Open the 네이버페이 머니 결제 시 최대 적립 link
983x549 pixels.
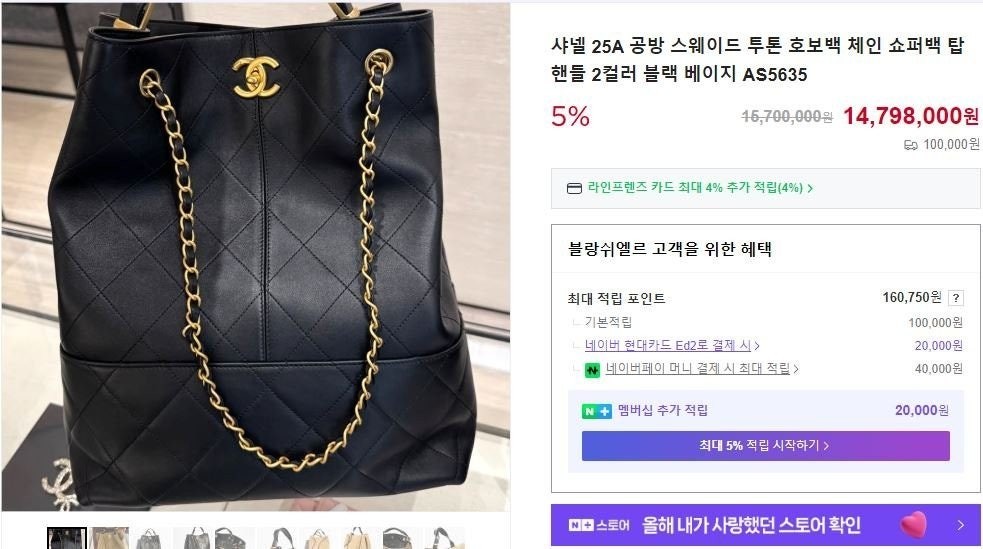[x=698, y=369]
